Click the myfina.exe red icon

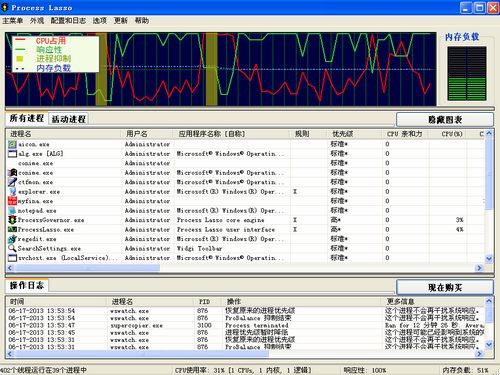coord(12,201)
